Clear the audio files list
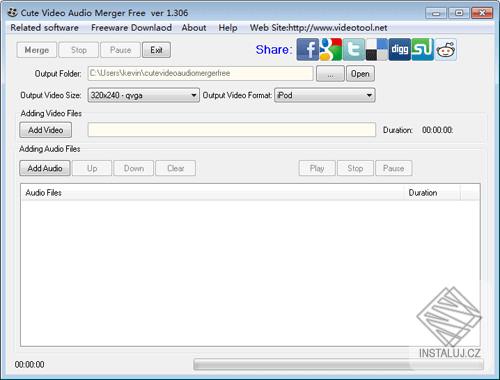500x380 pixels. (175, 168)
